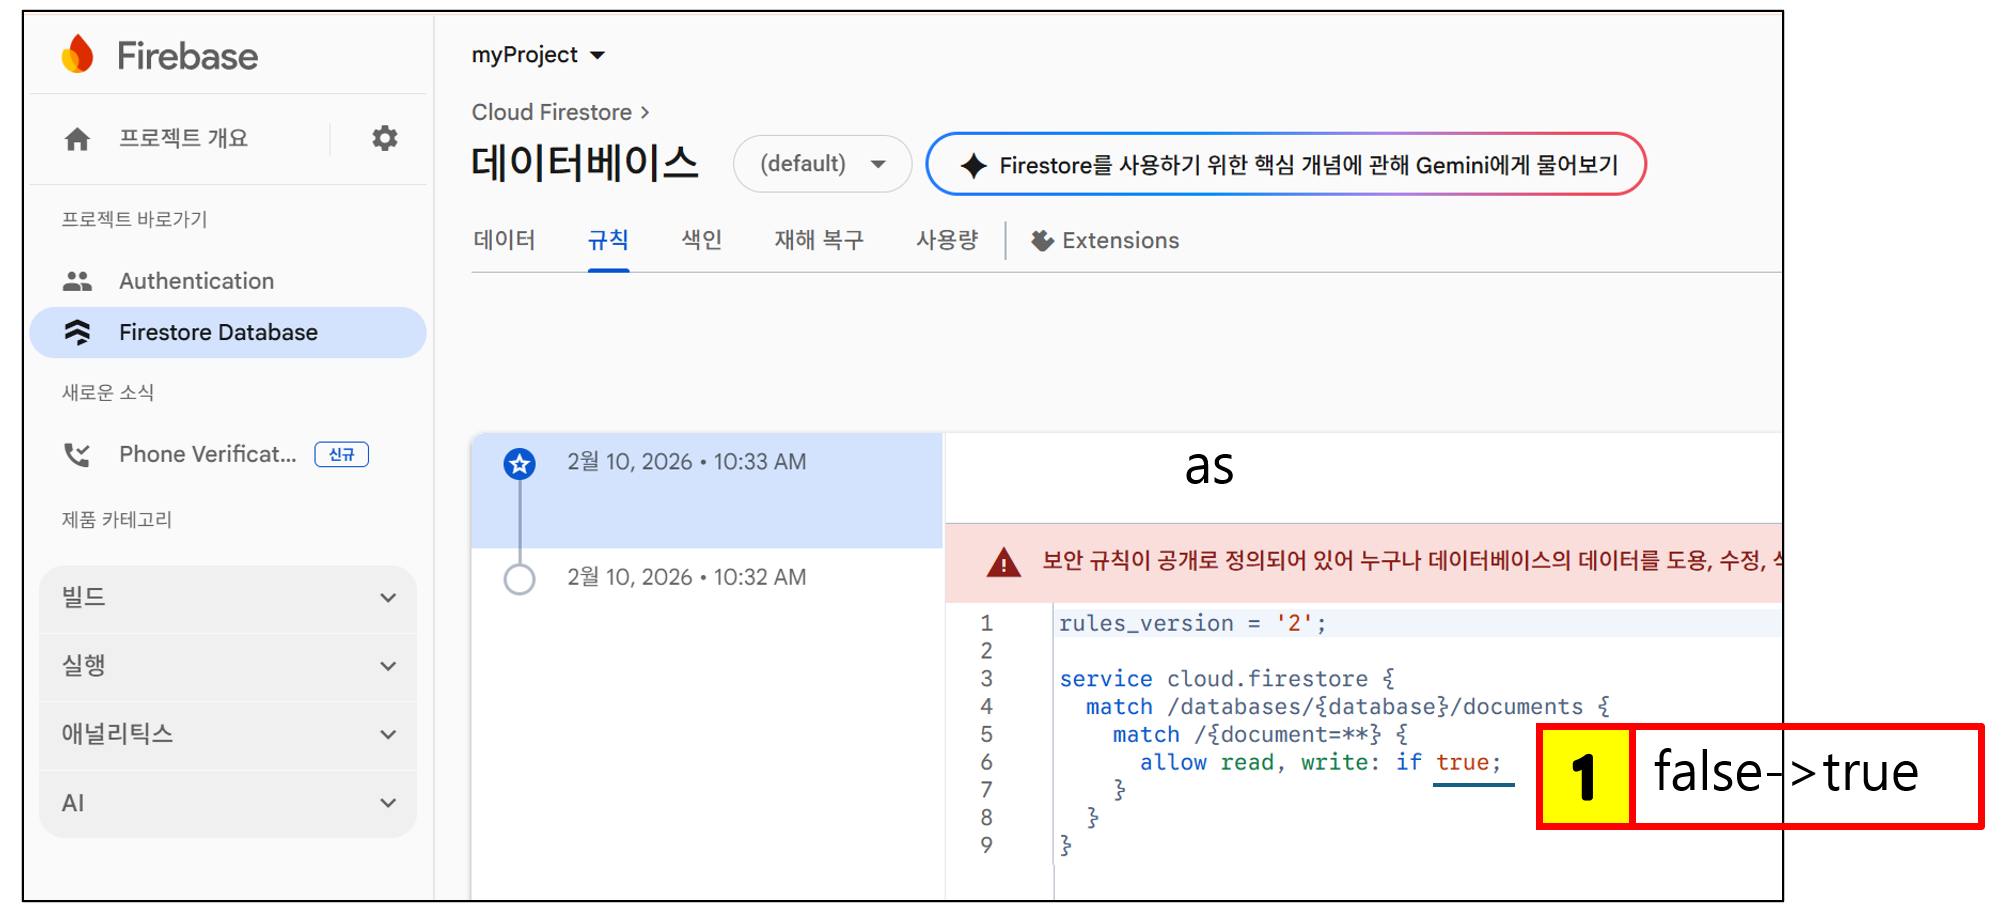This screenshot has width=1999, height=907.
Task: Click the 'true' value in allow rule
Action: coord(1462,763)
